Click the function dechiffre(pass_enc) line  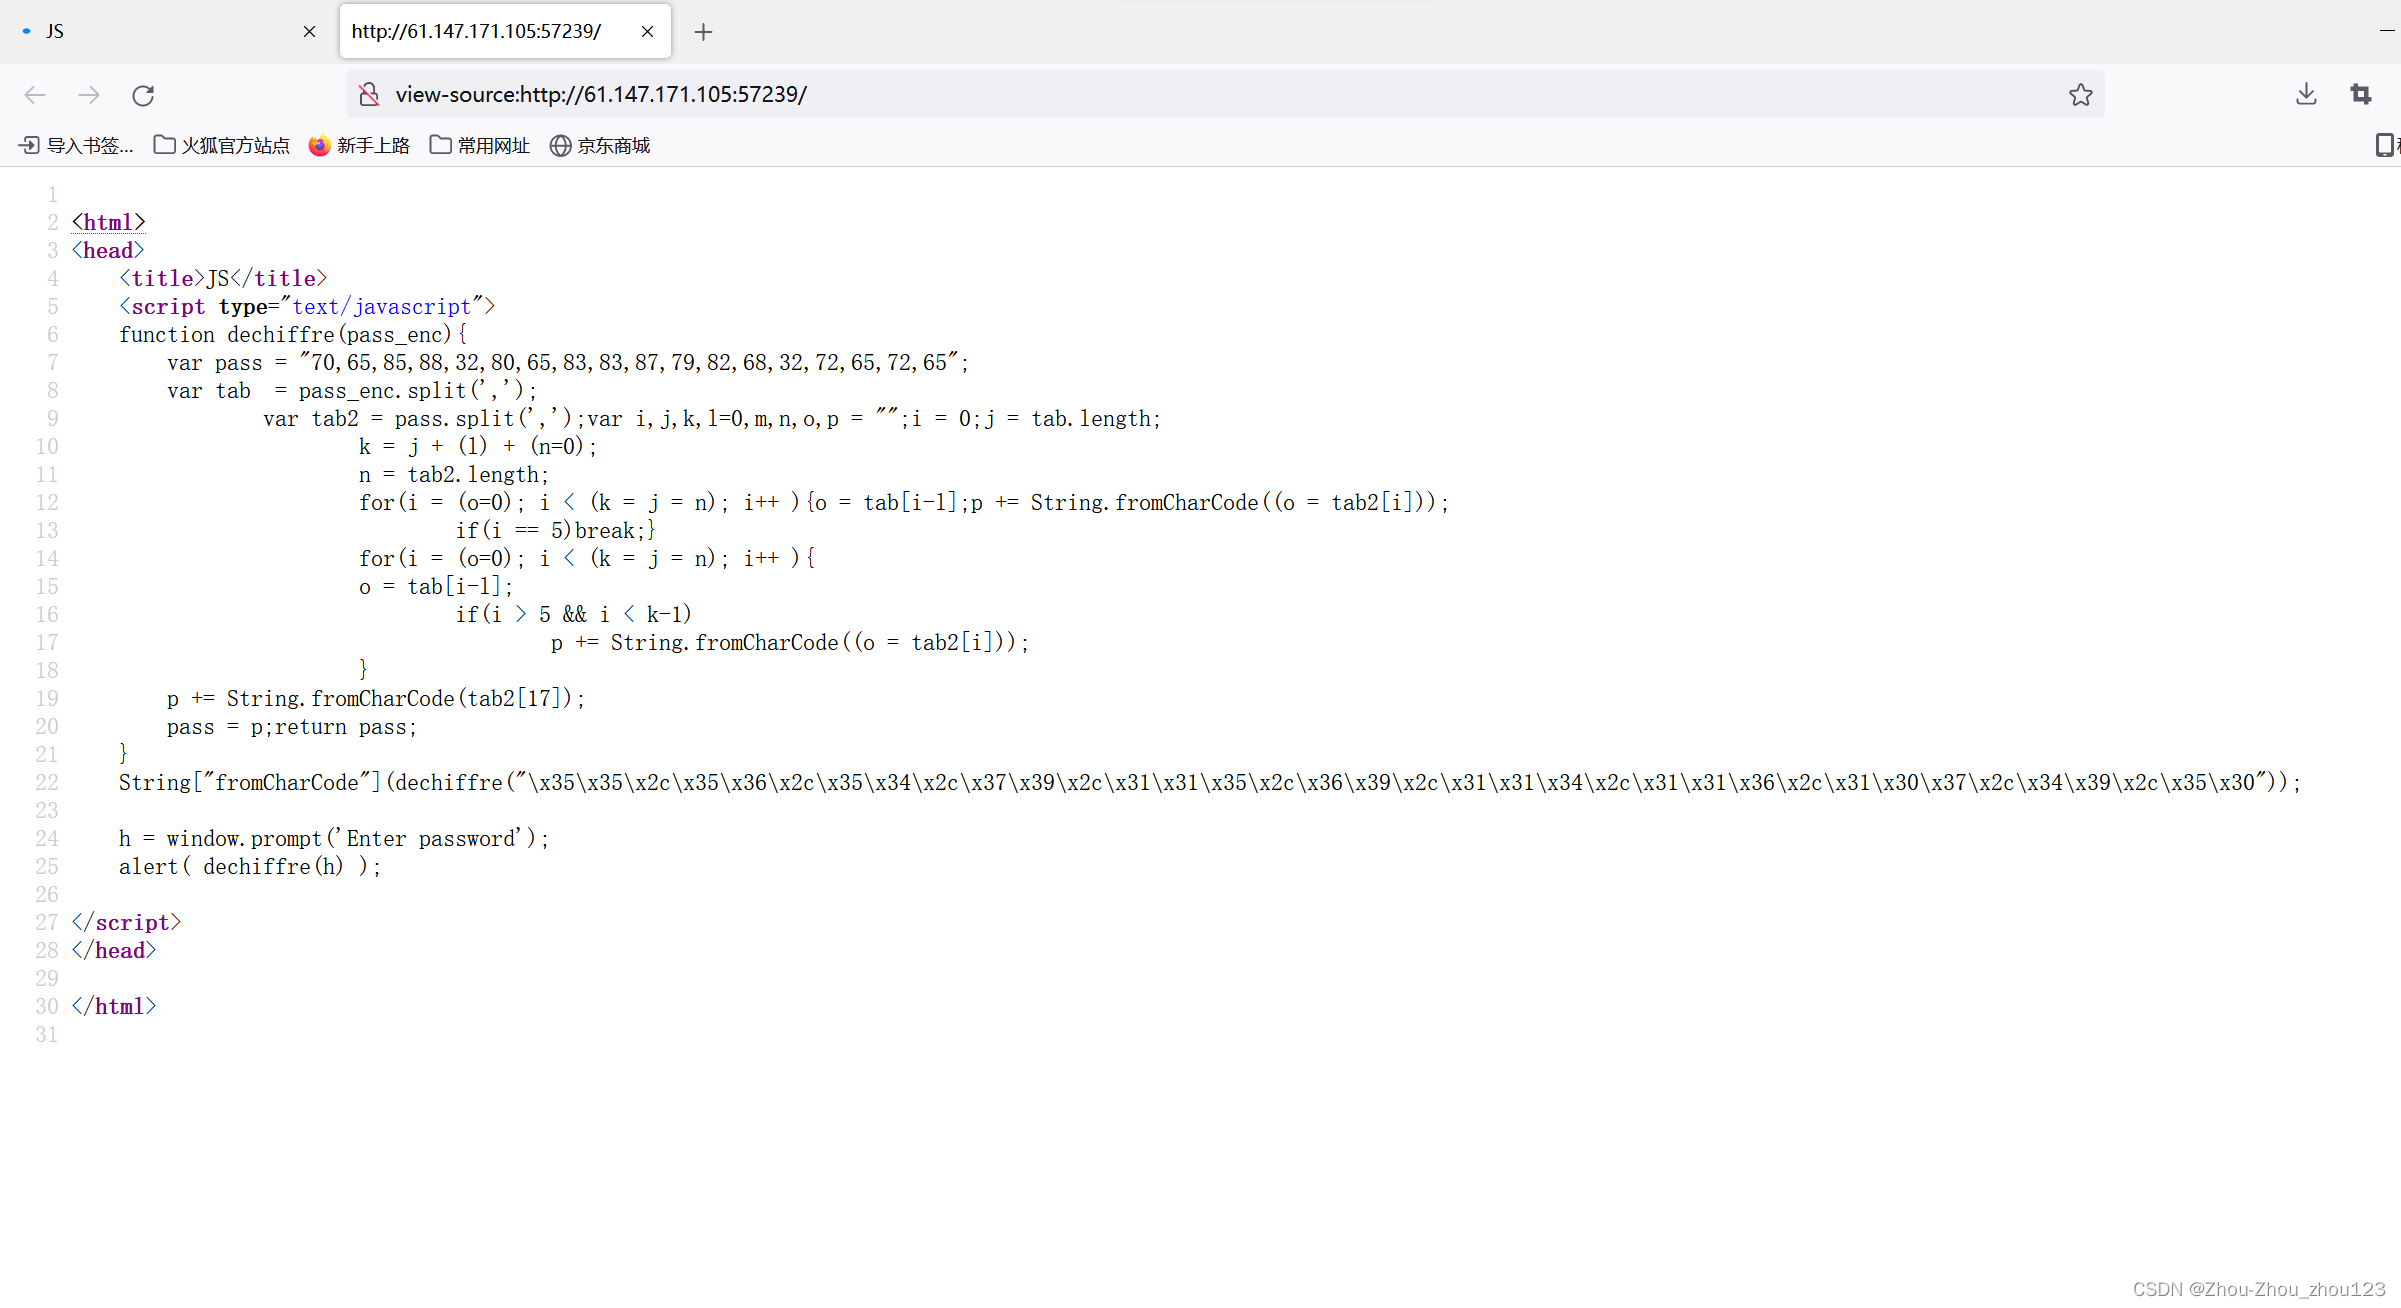click(293, 334)
